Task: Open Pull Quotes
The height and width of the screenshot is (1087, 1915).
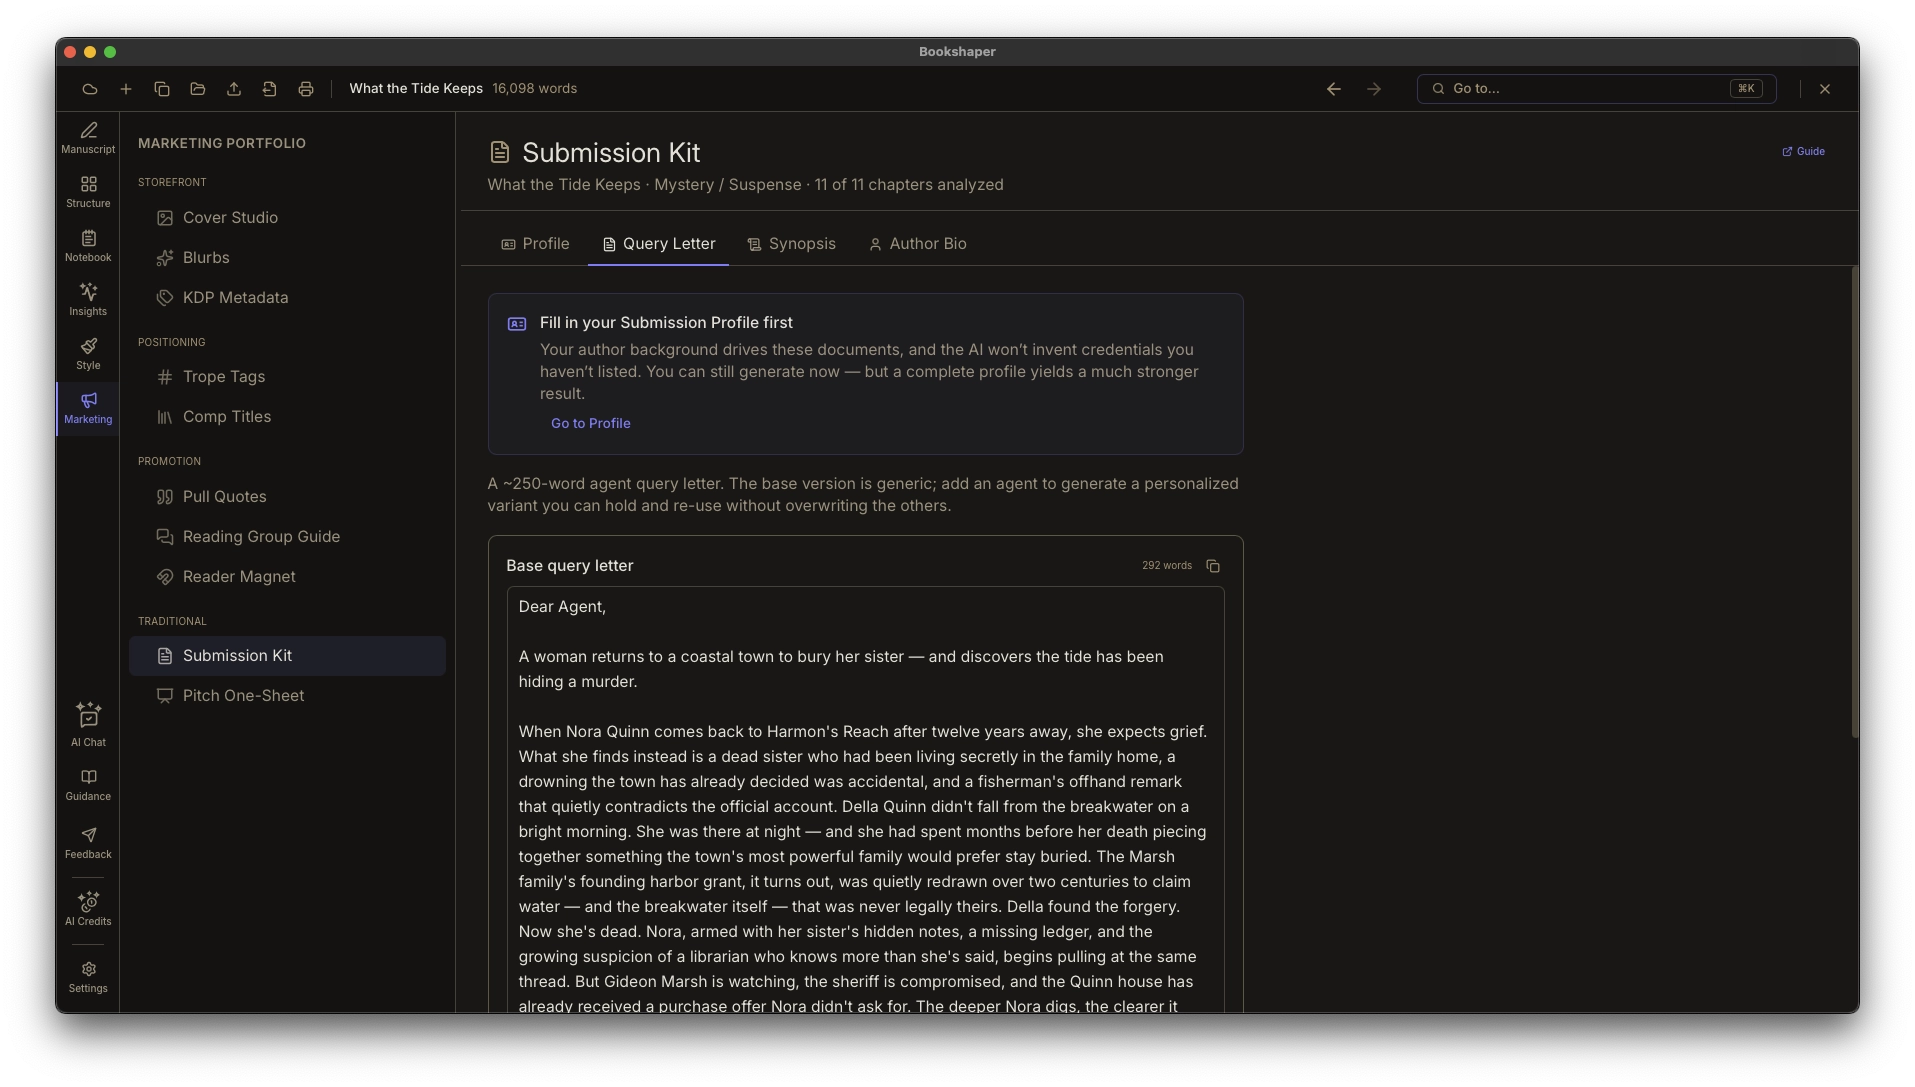Action: click(287, 497)
